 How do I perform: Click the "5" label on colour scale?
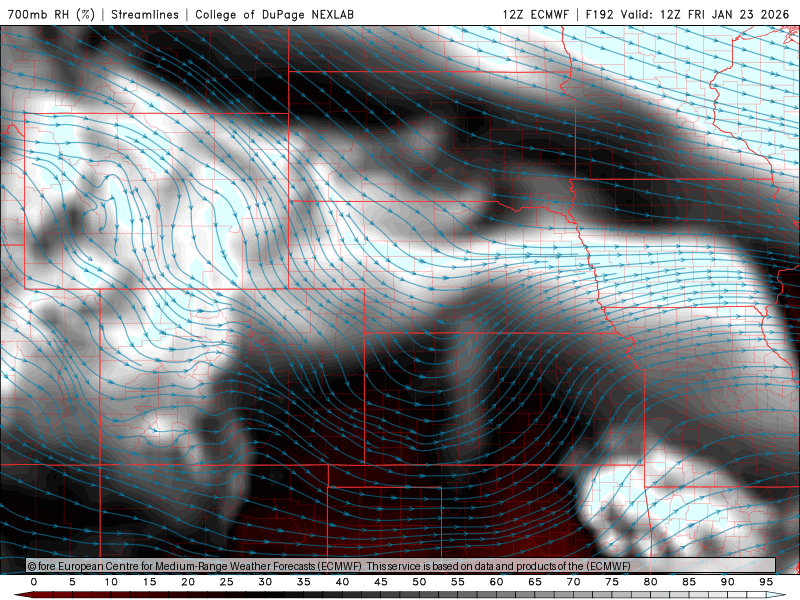click(72, 582)
